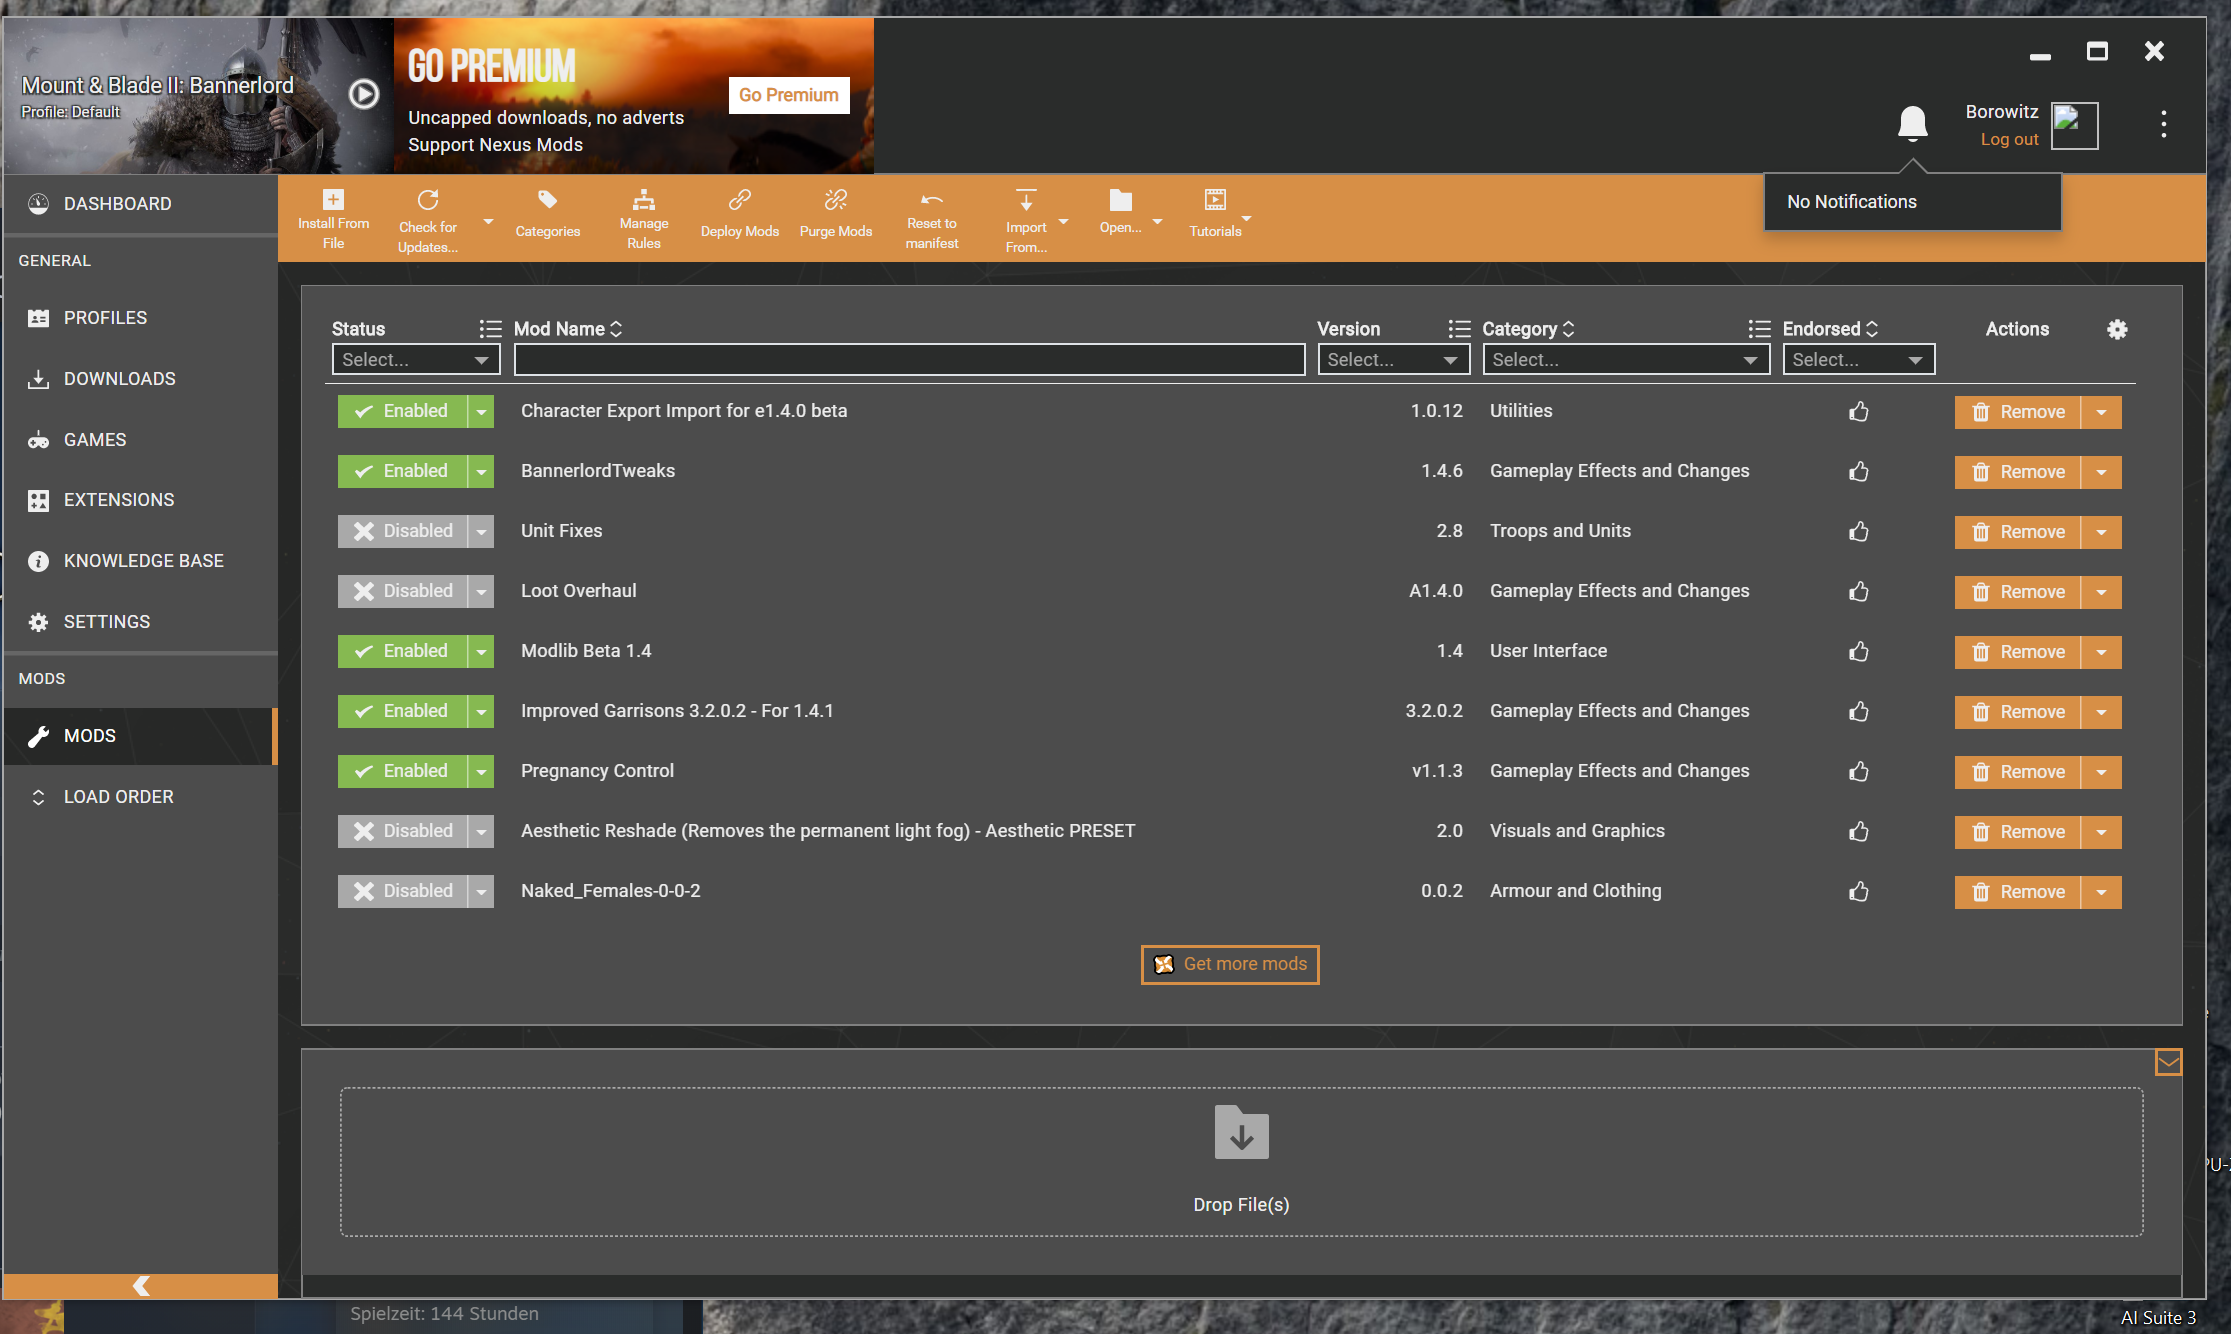Click Go Premium button

coord(789,95)
